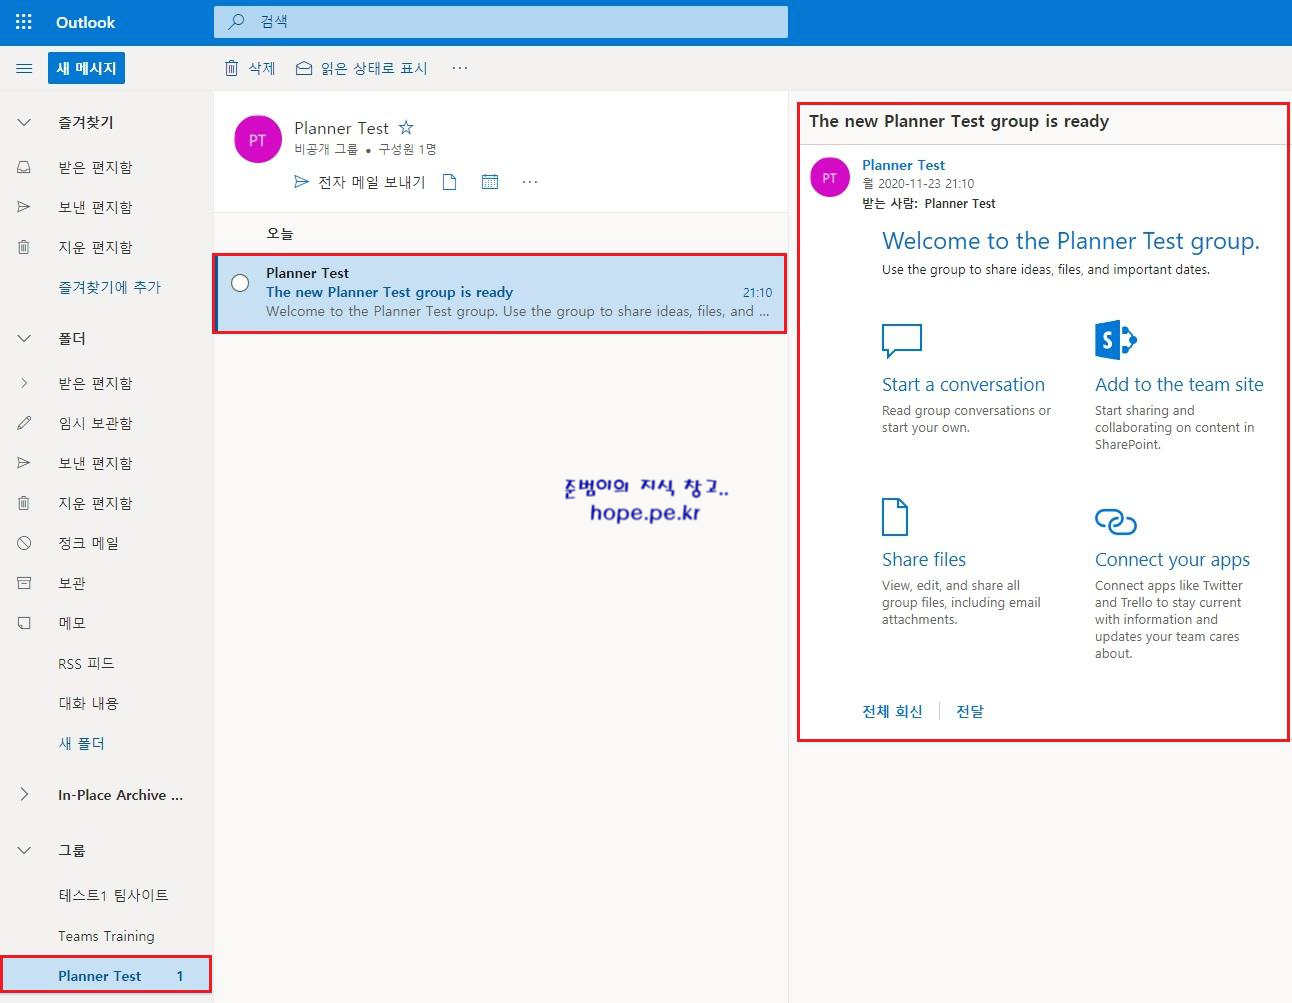
Task: Open 받은 편지함 under favorites
Action: click(x=95, y=167)
